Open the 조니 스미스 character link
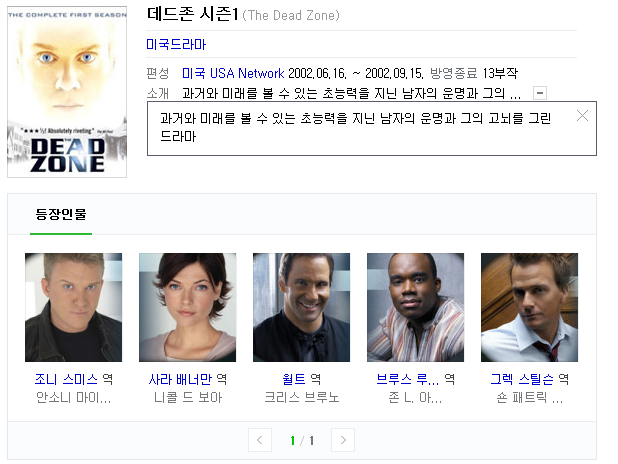 coord(66,379)
